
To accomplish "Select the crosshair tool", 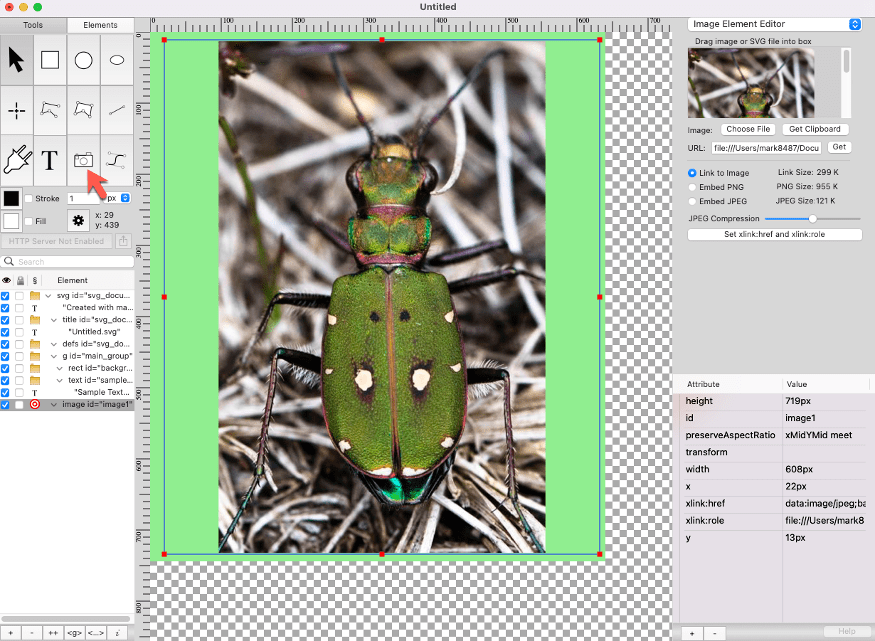I will [x=17, y=110].
